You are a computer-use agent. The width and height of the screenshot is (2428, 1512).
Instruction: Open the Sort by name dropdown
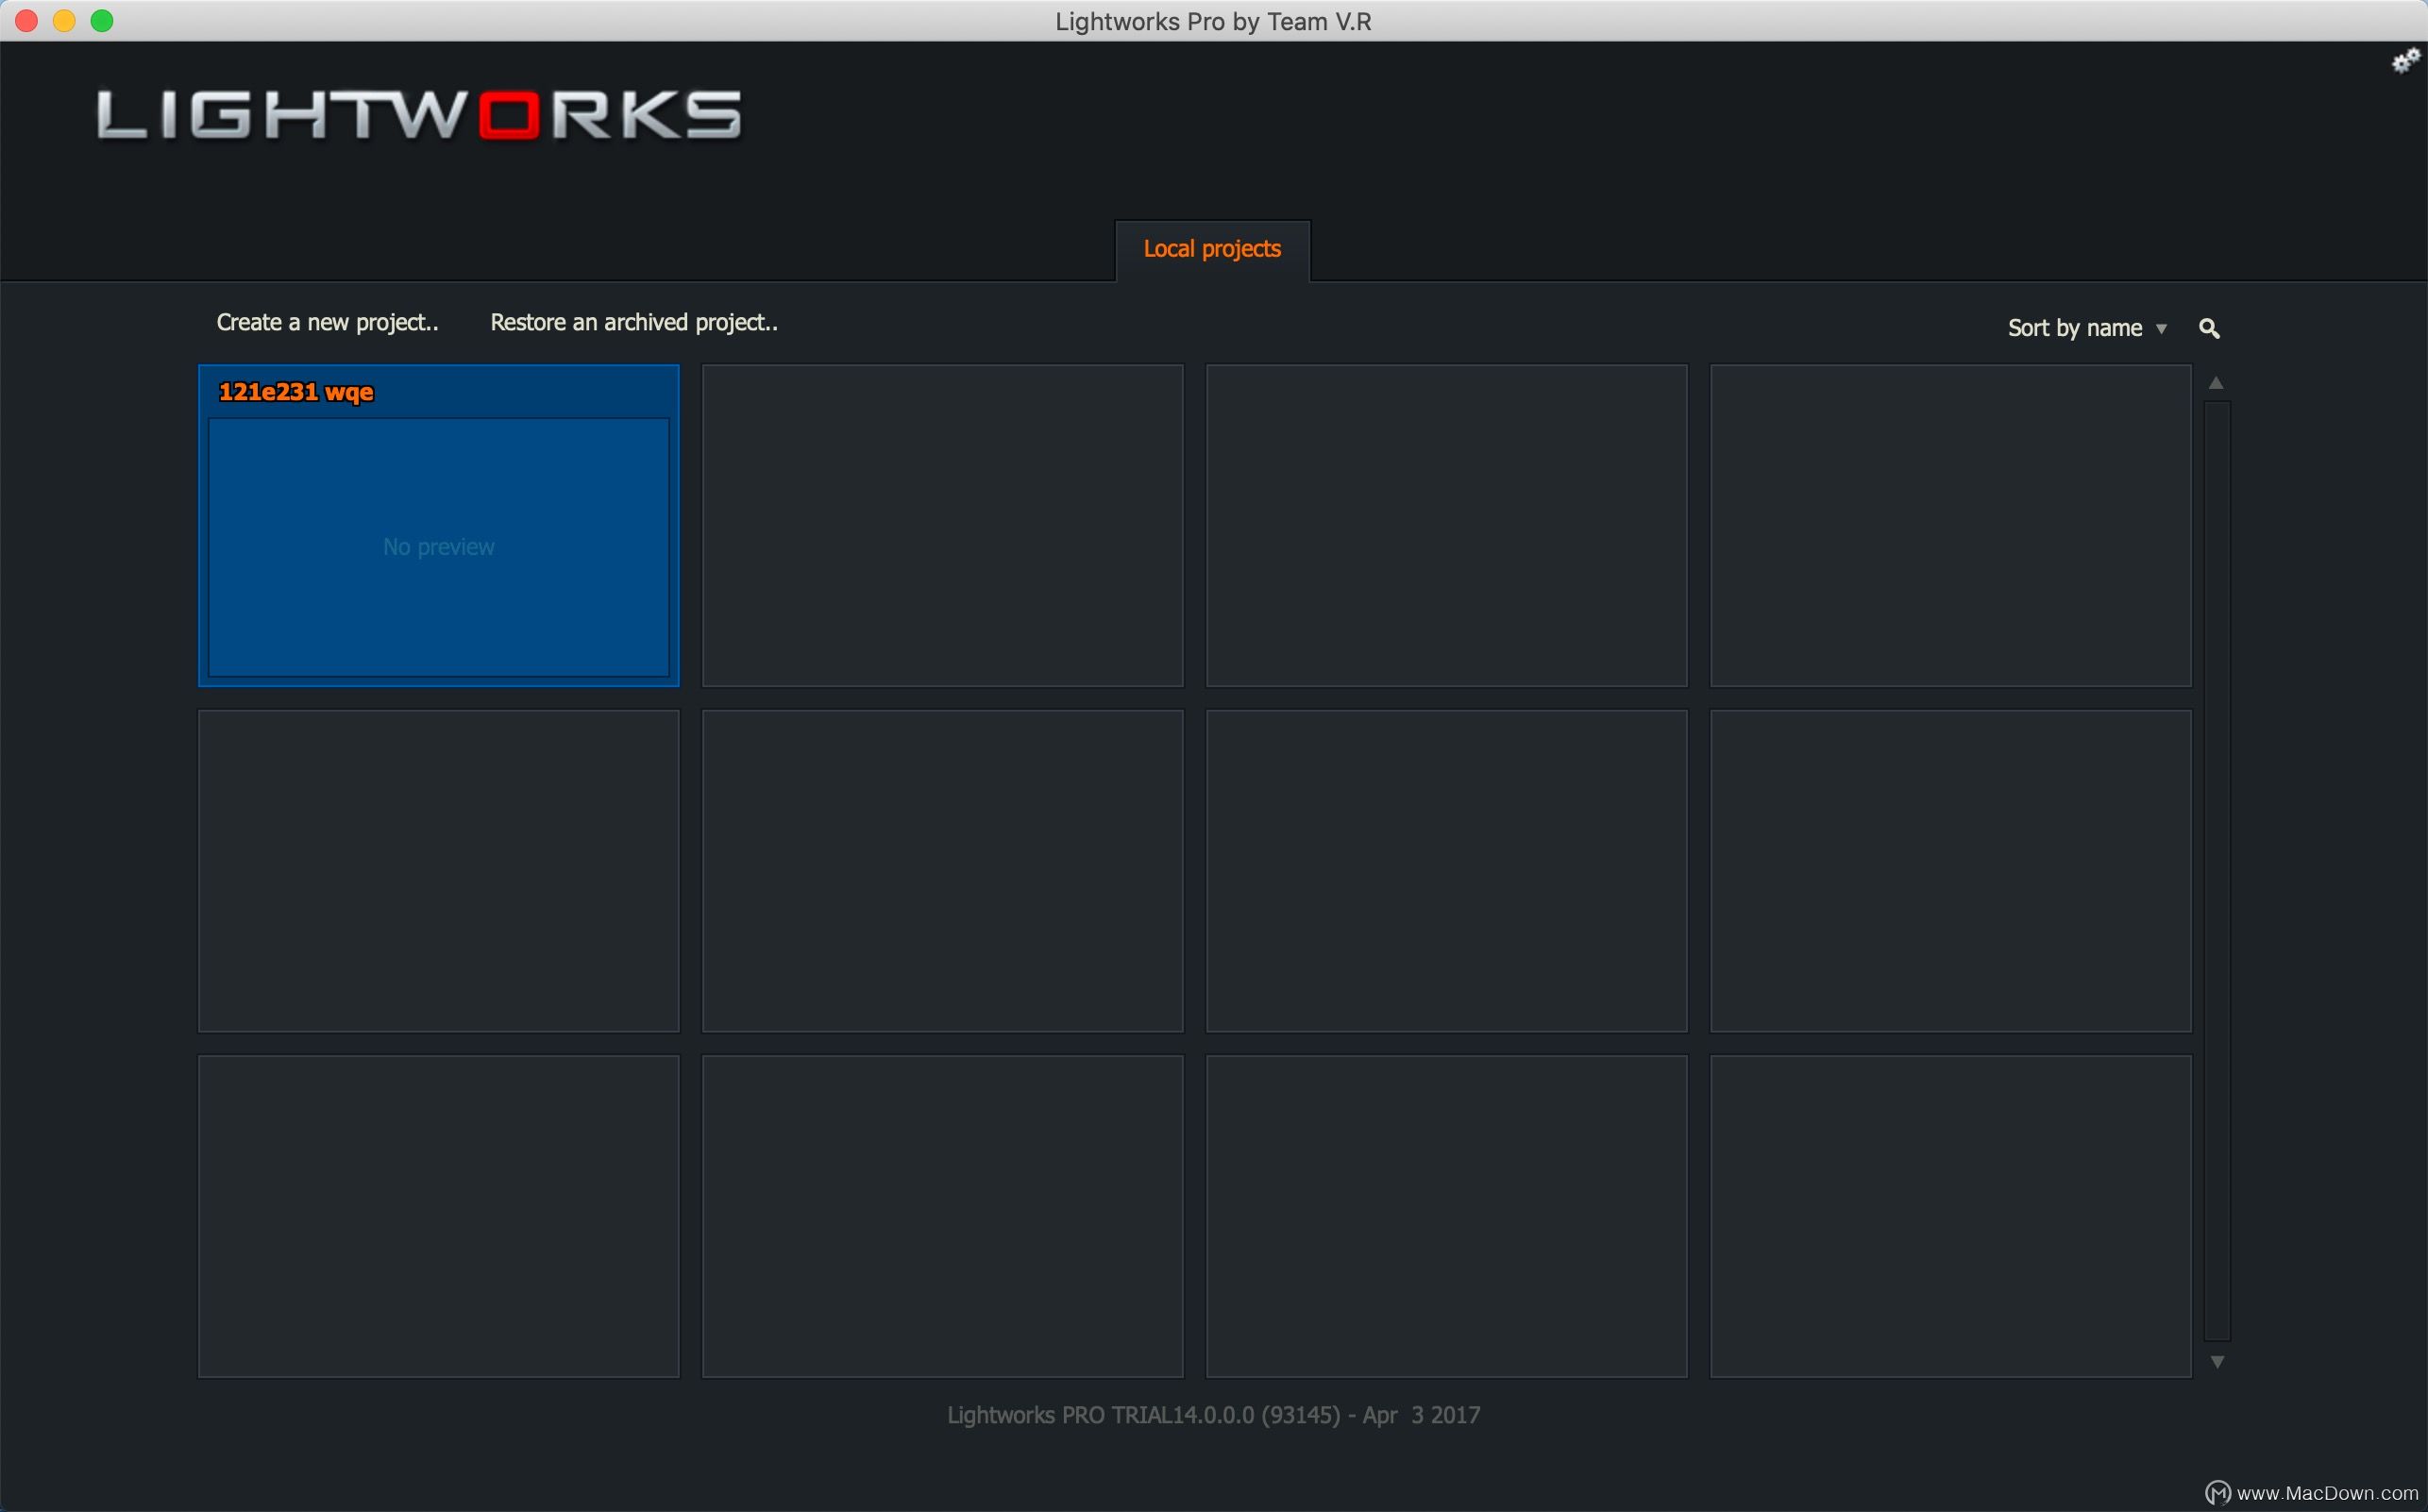click(x=2087, y=328)
